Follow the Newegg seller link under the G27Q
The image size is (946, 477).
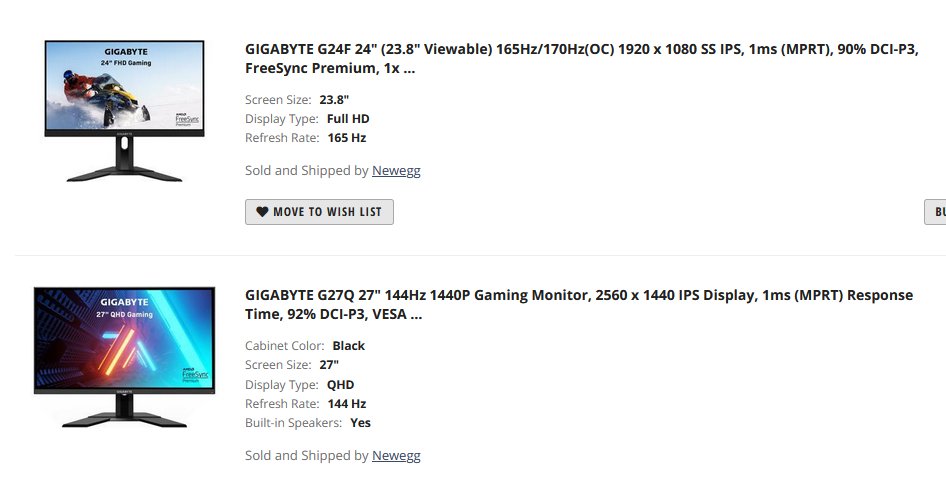click(x=396, y=456)
